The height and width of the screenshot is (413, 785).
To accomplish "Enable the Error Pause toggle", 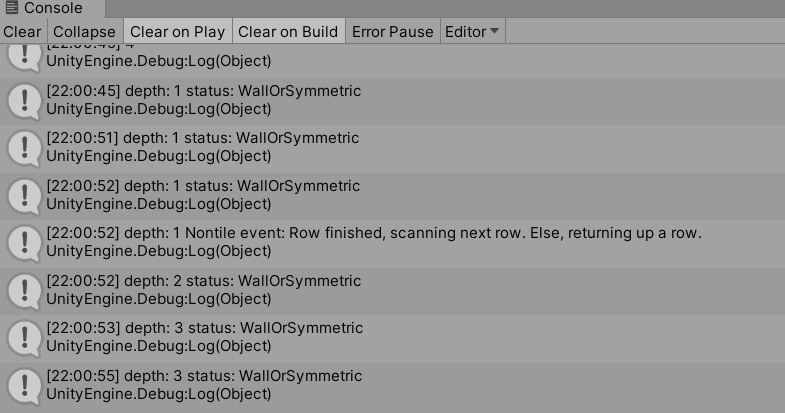I will pos(392,32).
